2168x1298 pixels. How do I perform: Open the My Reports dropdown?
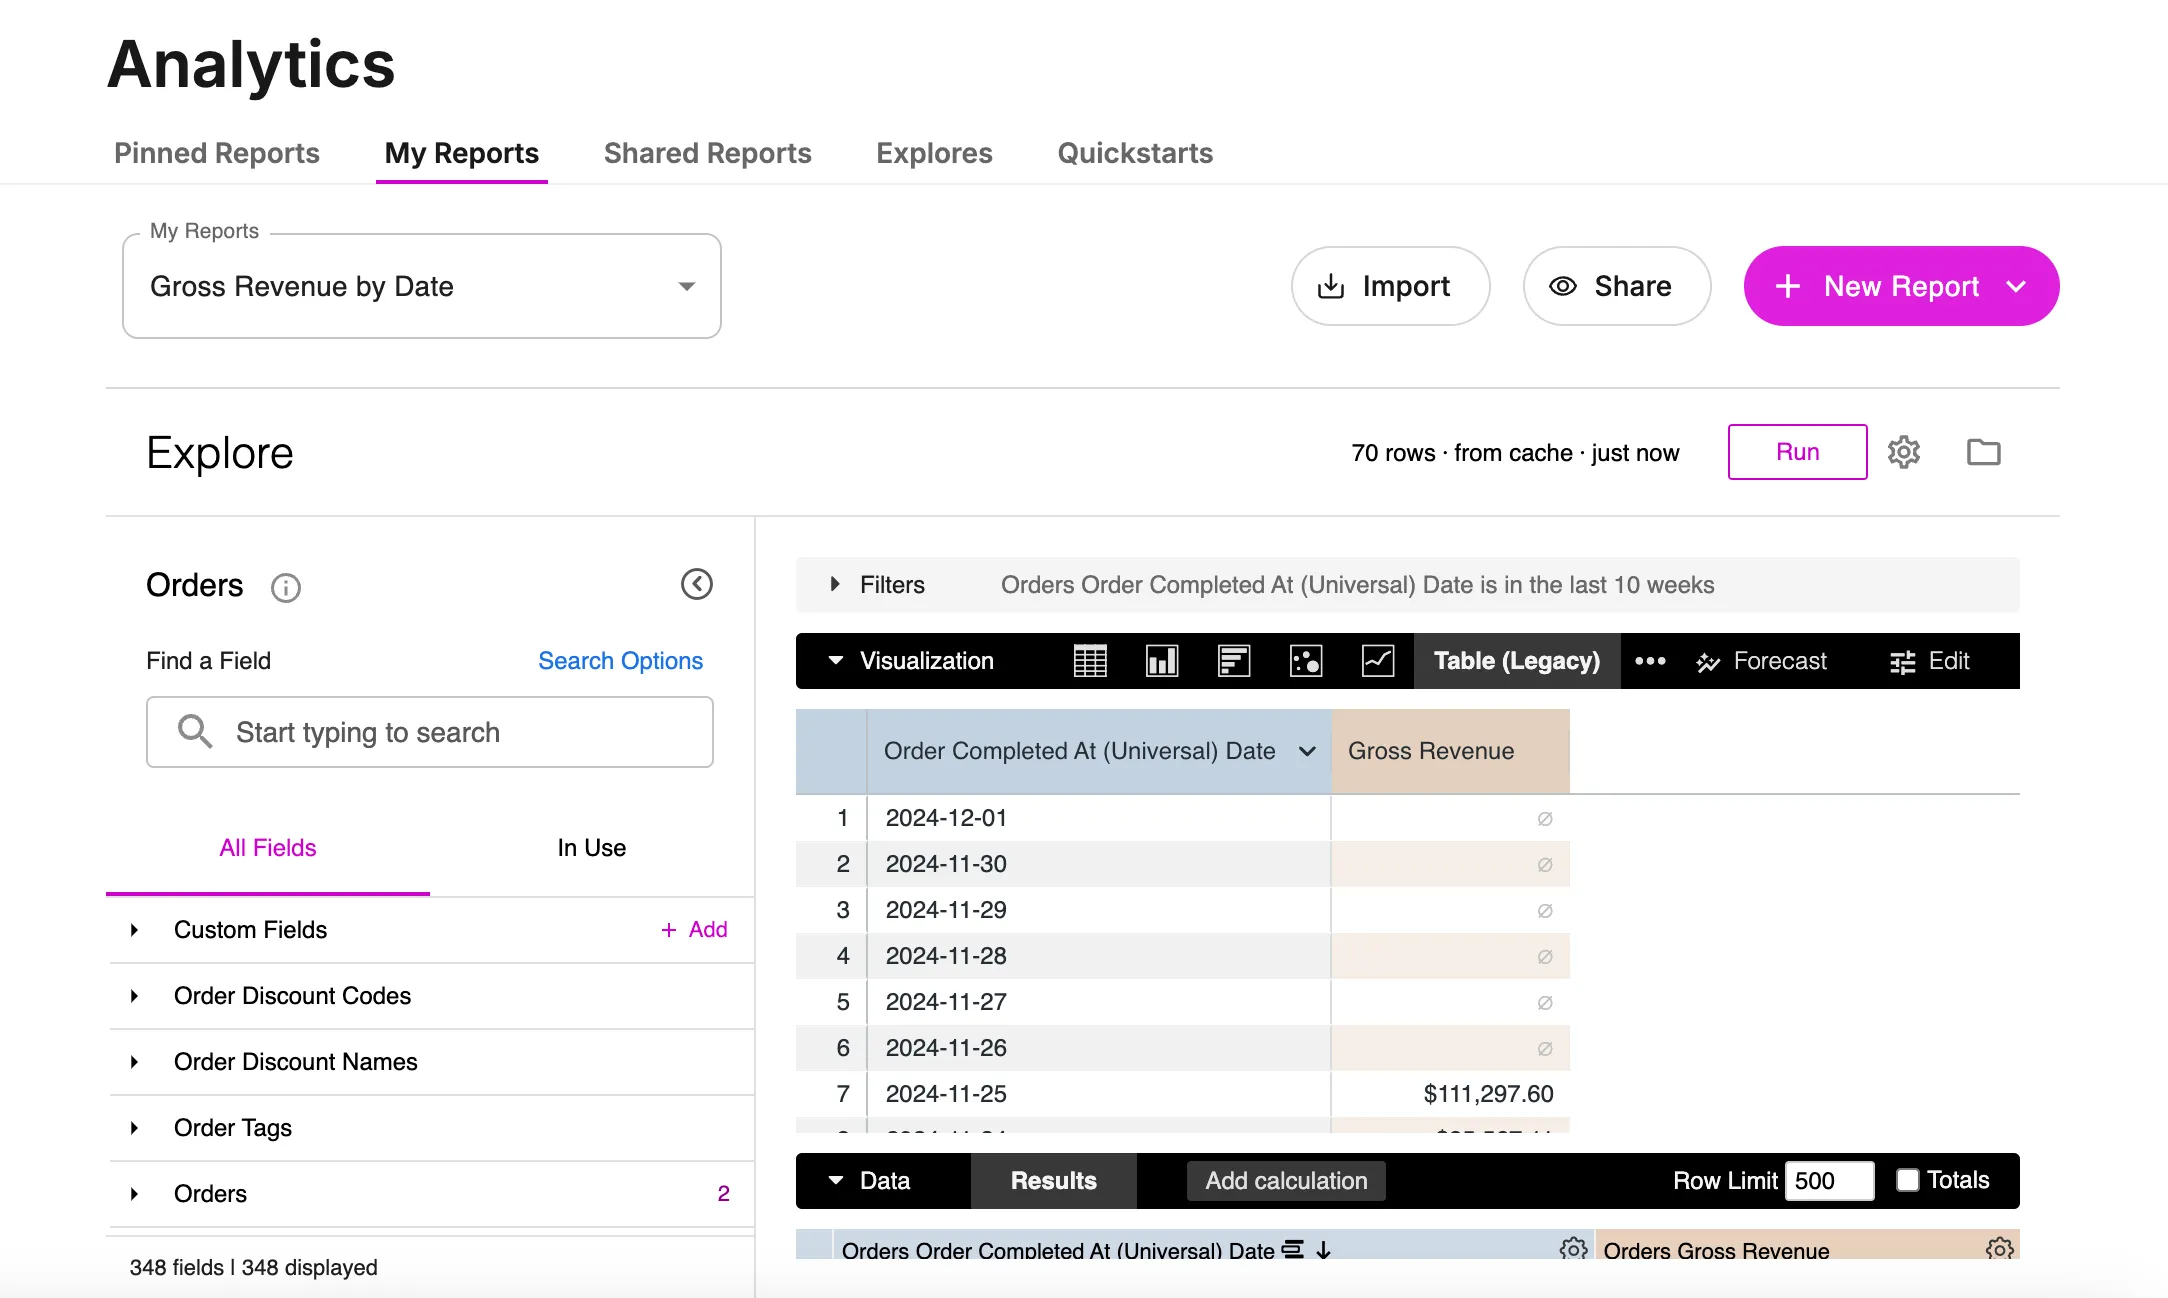coord(422,286)
